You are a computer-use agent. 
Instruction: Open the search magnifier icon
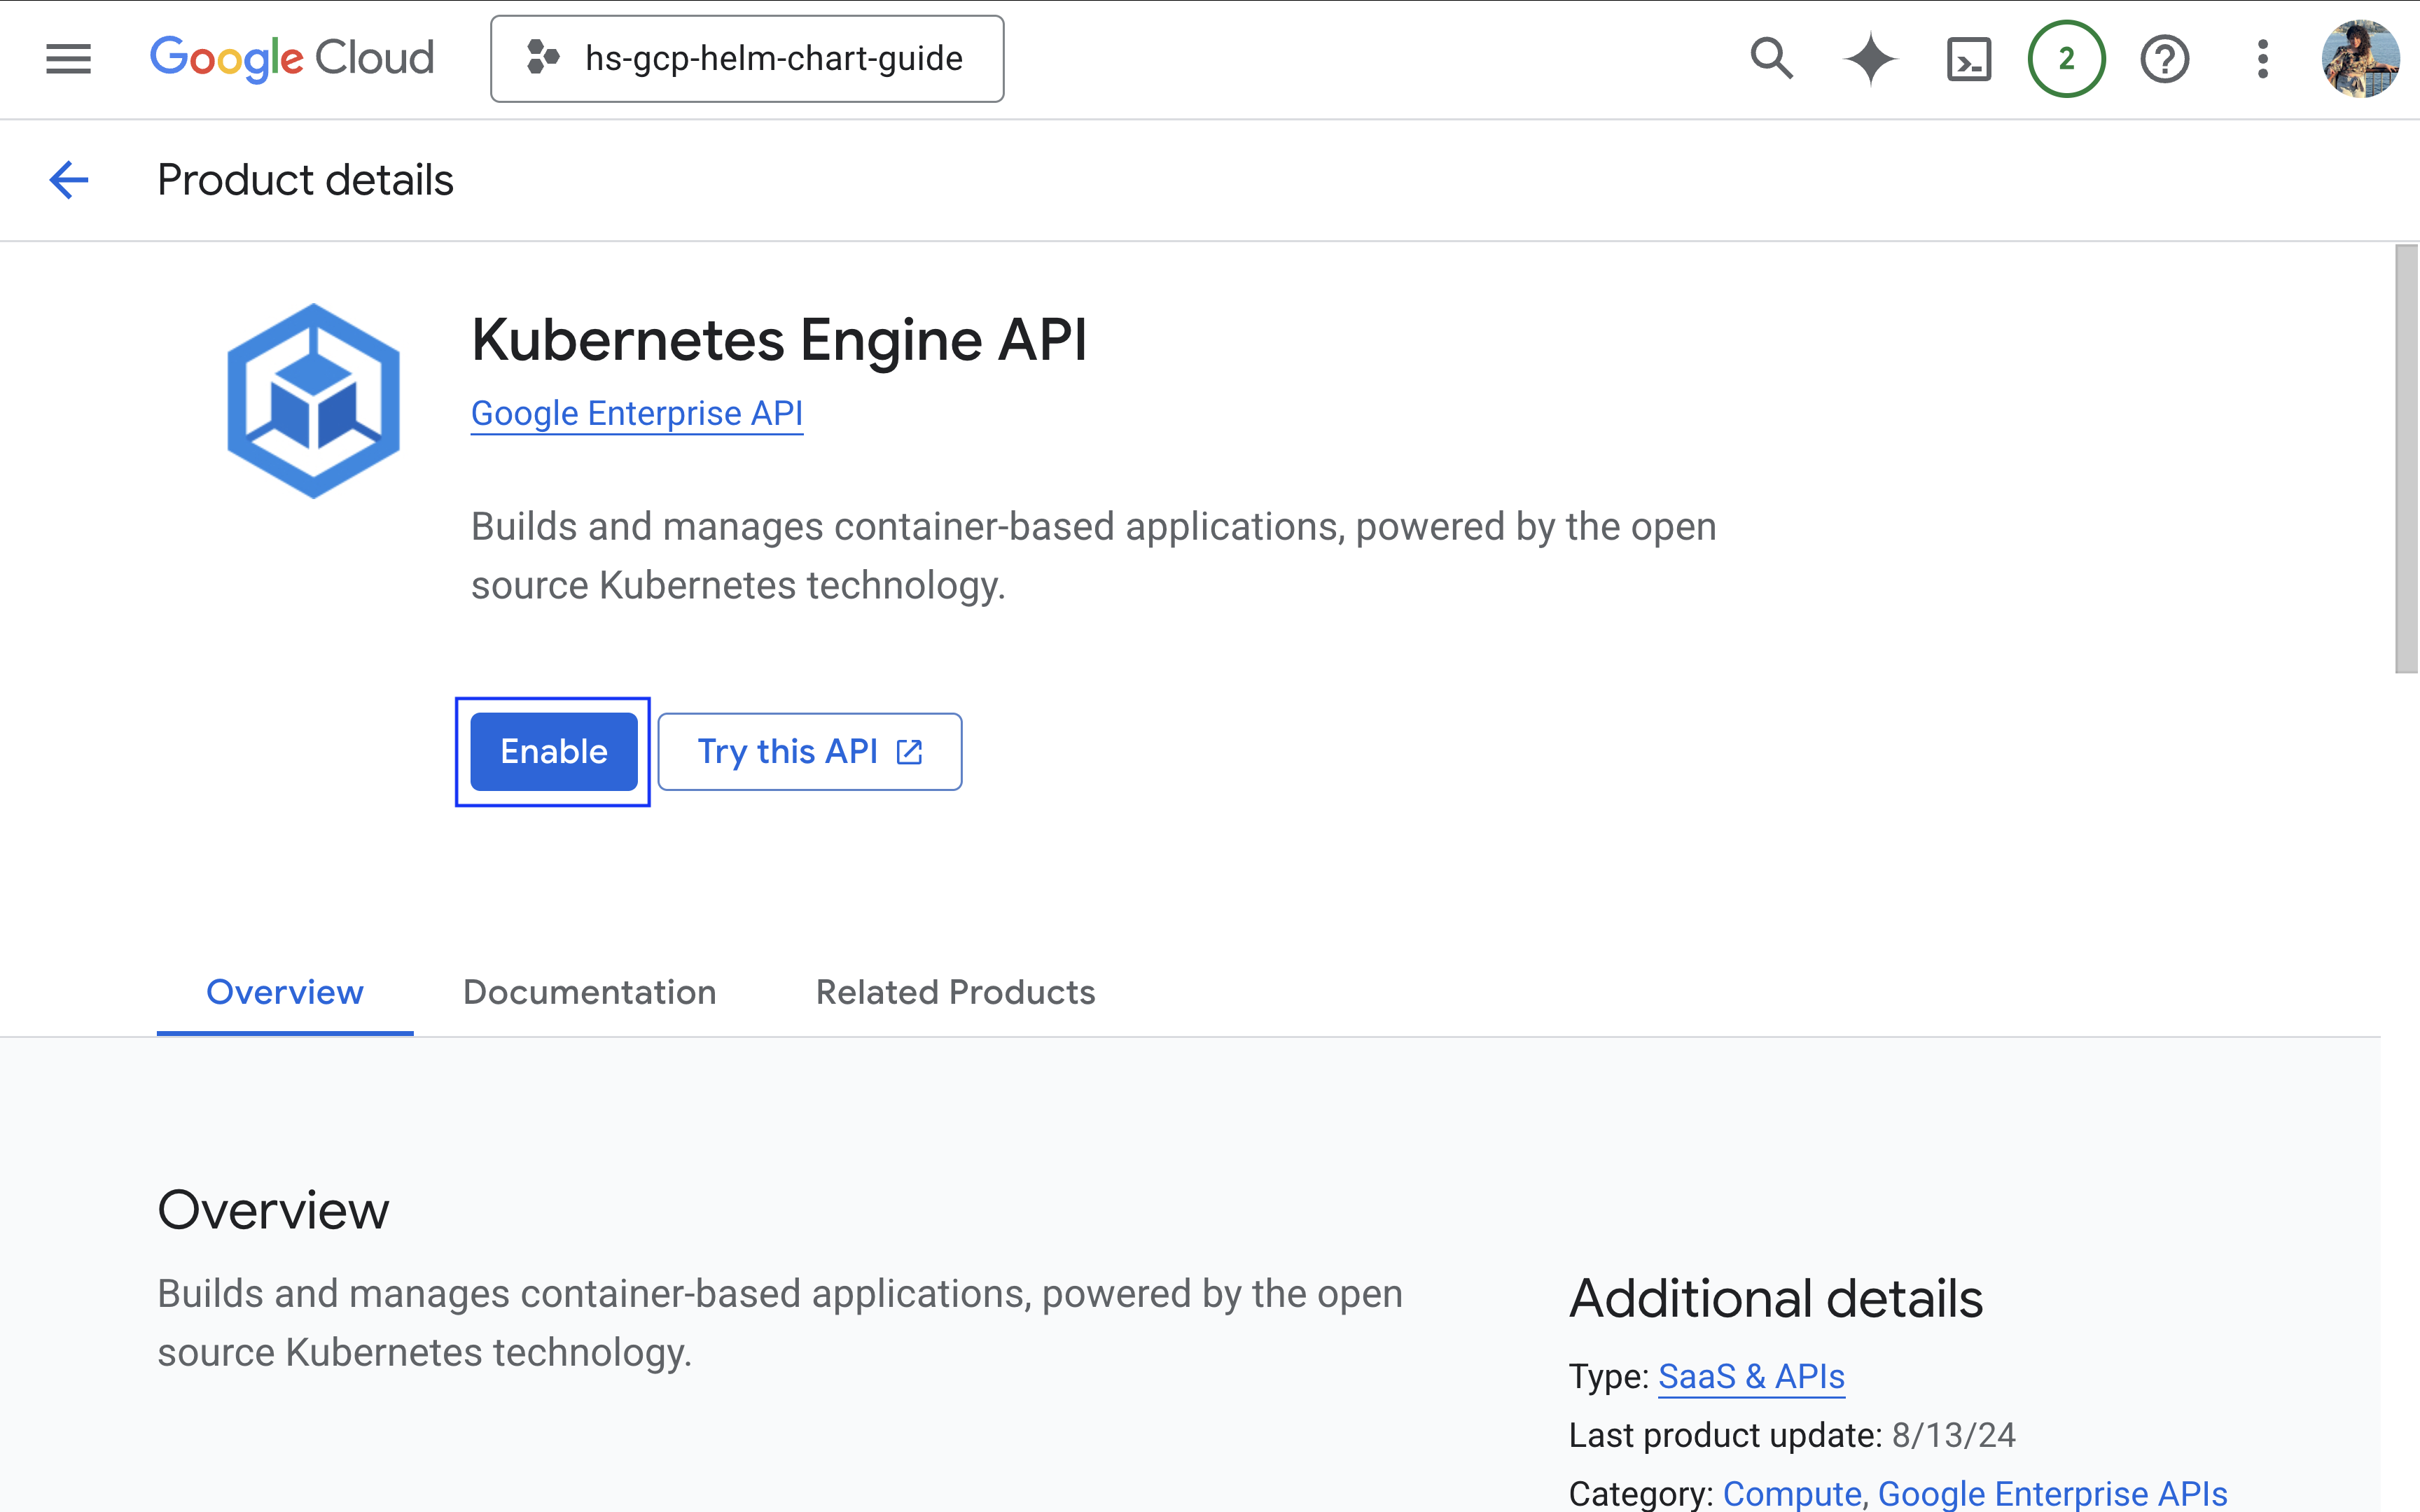[1771, 59]
